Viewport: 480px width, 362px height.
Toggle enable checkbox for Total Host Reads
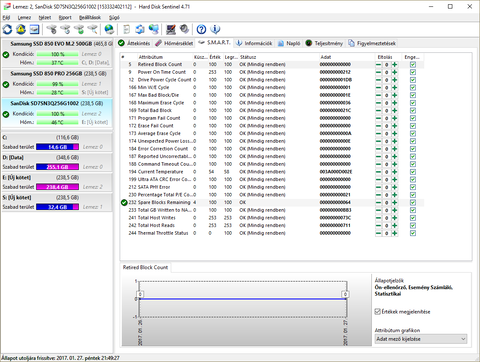click(x=413, y=225)
